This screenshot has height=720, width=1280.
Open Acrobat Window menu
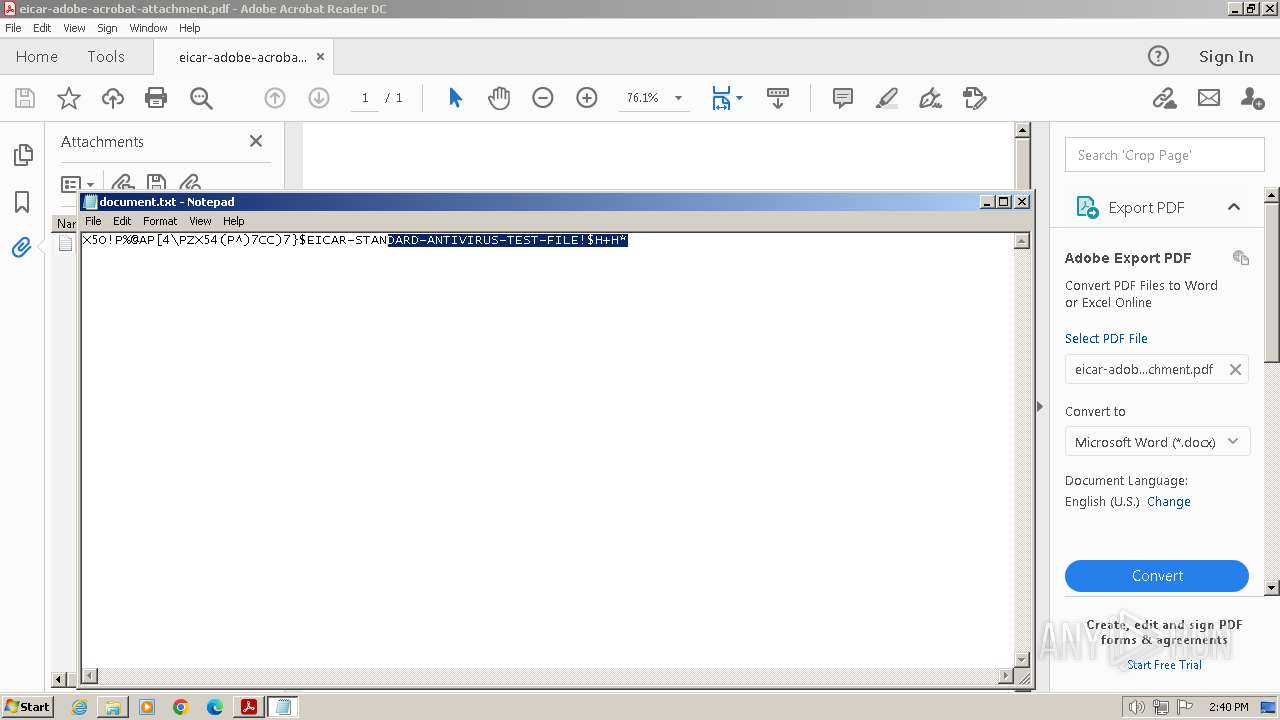pos(148,28)
